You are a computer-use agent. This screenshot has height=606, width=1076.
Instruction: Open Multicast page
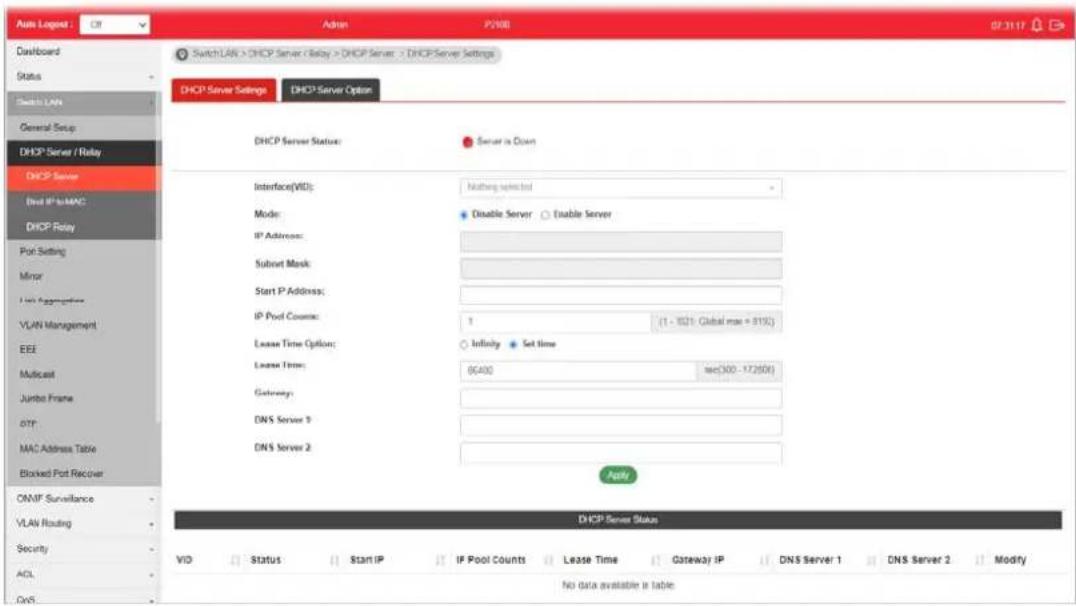tap(82, 375)
